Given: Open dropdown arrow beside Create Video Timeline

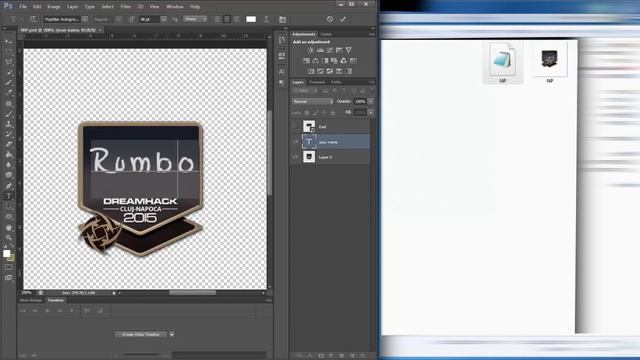Looking at the screenshot, I should tap(172, 334).
